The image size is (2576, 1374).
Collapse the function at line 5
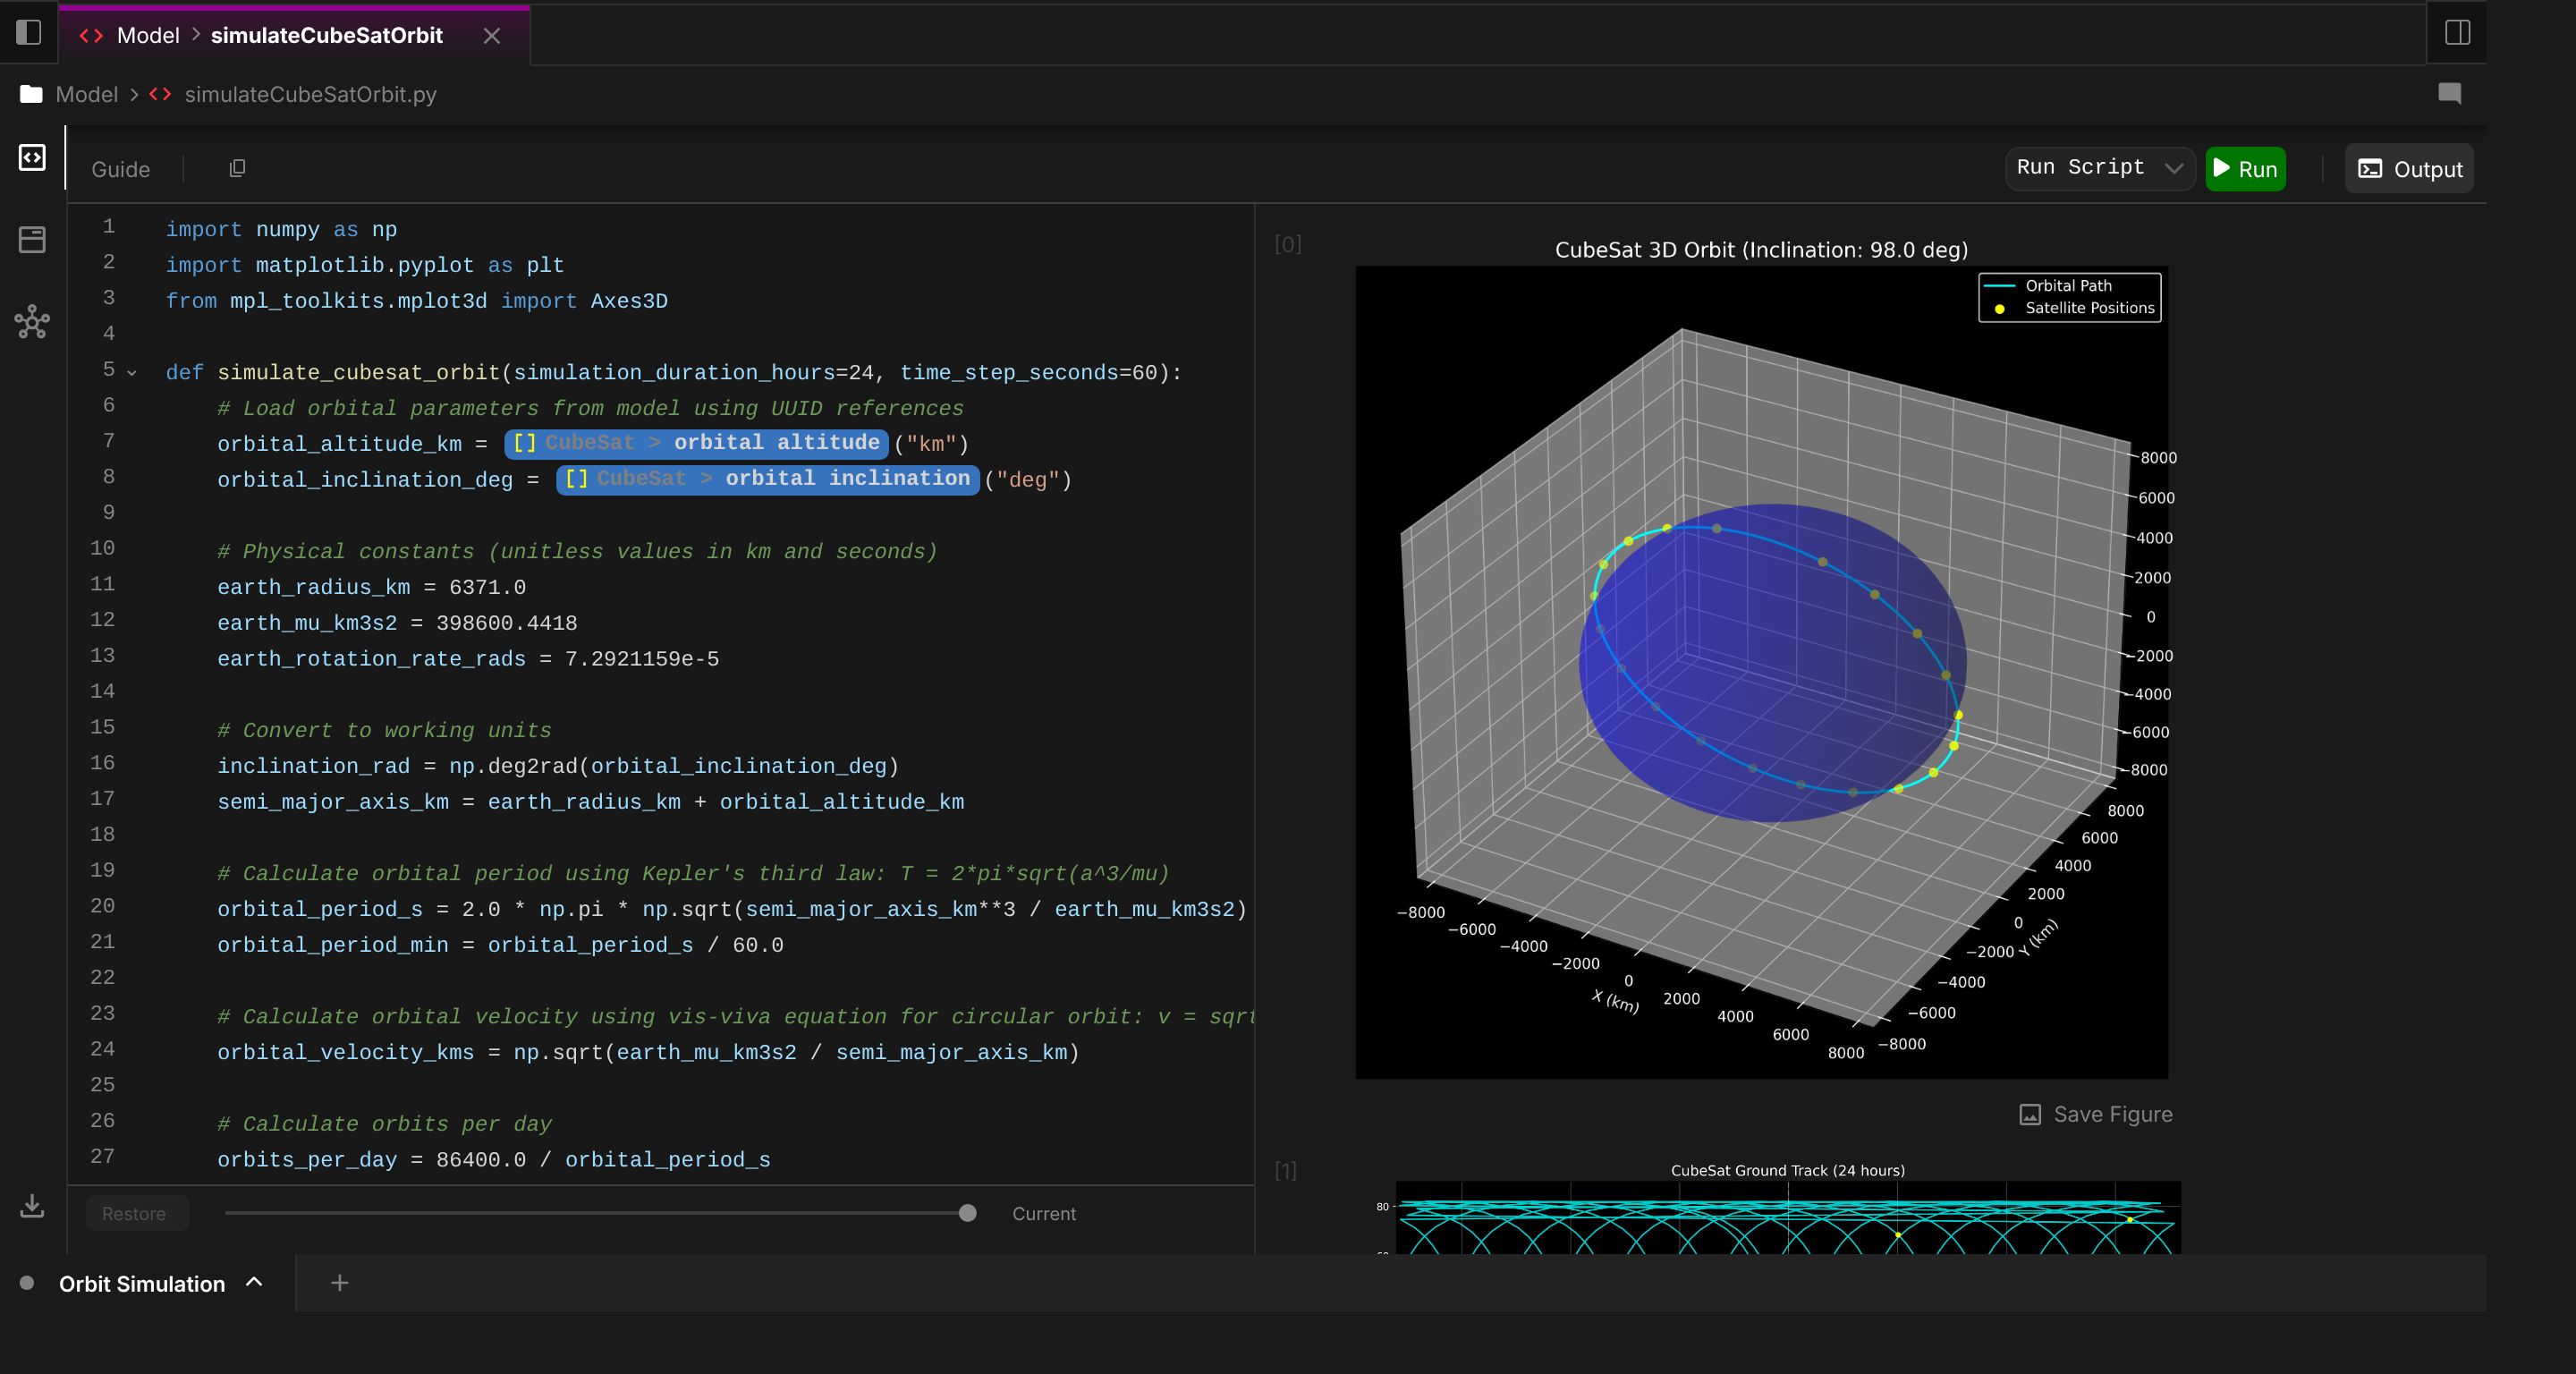(132, 373)
